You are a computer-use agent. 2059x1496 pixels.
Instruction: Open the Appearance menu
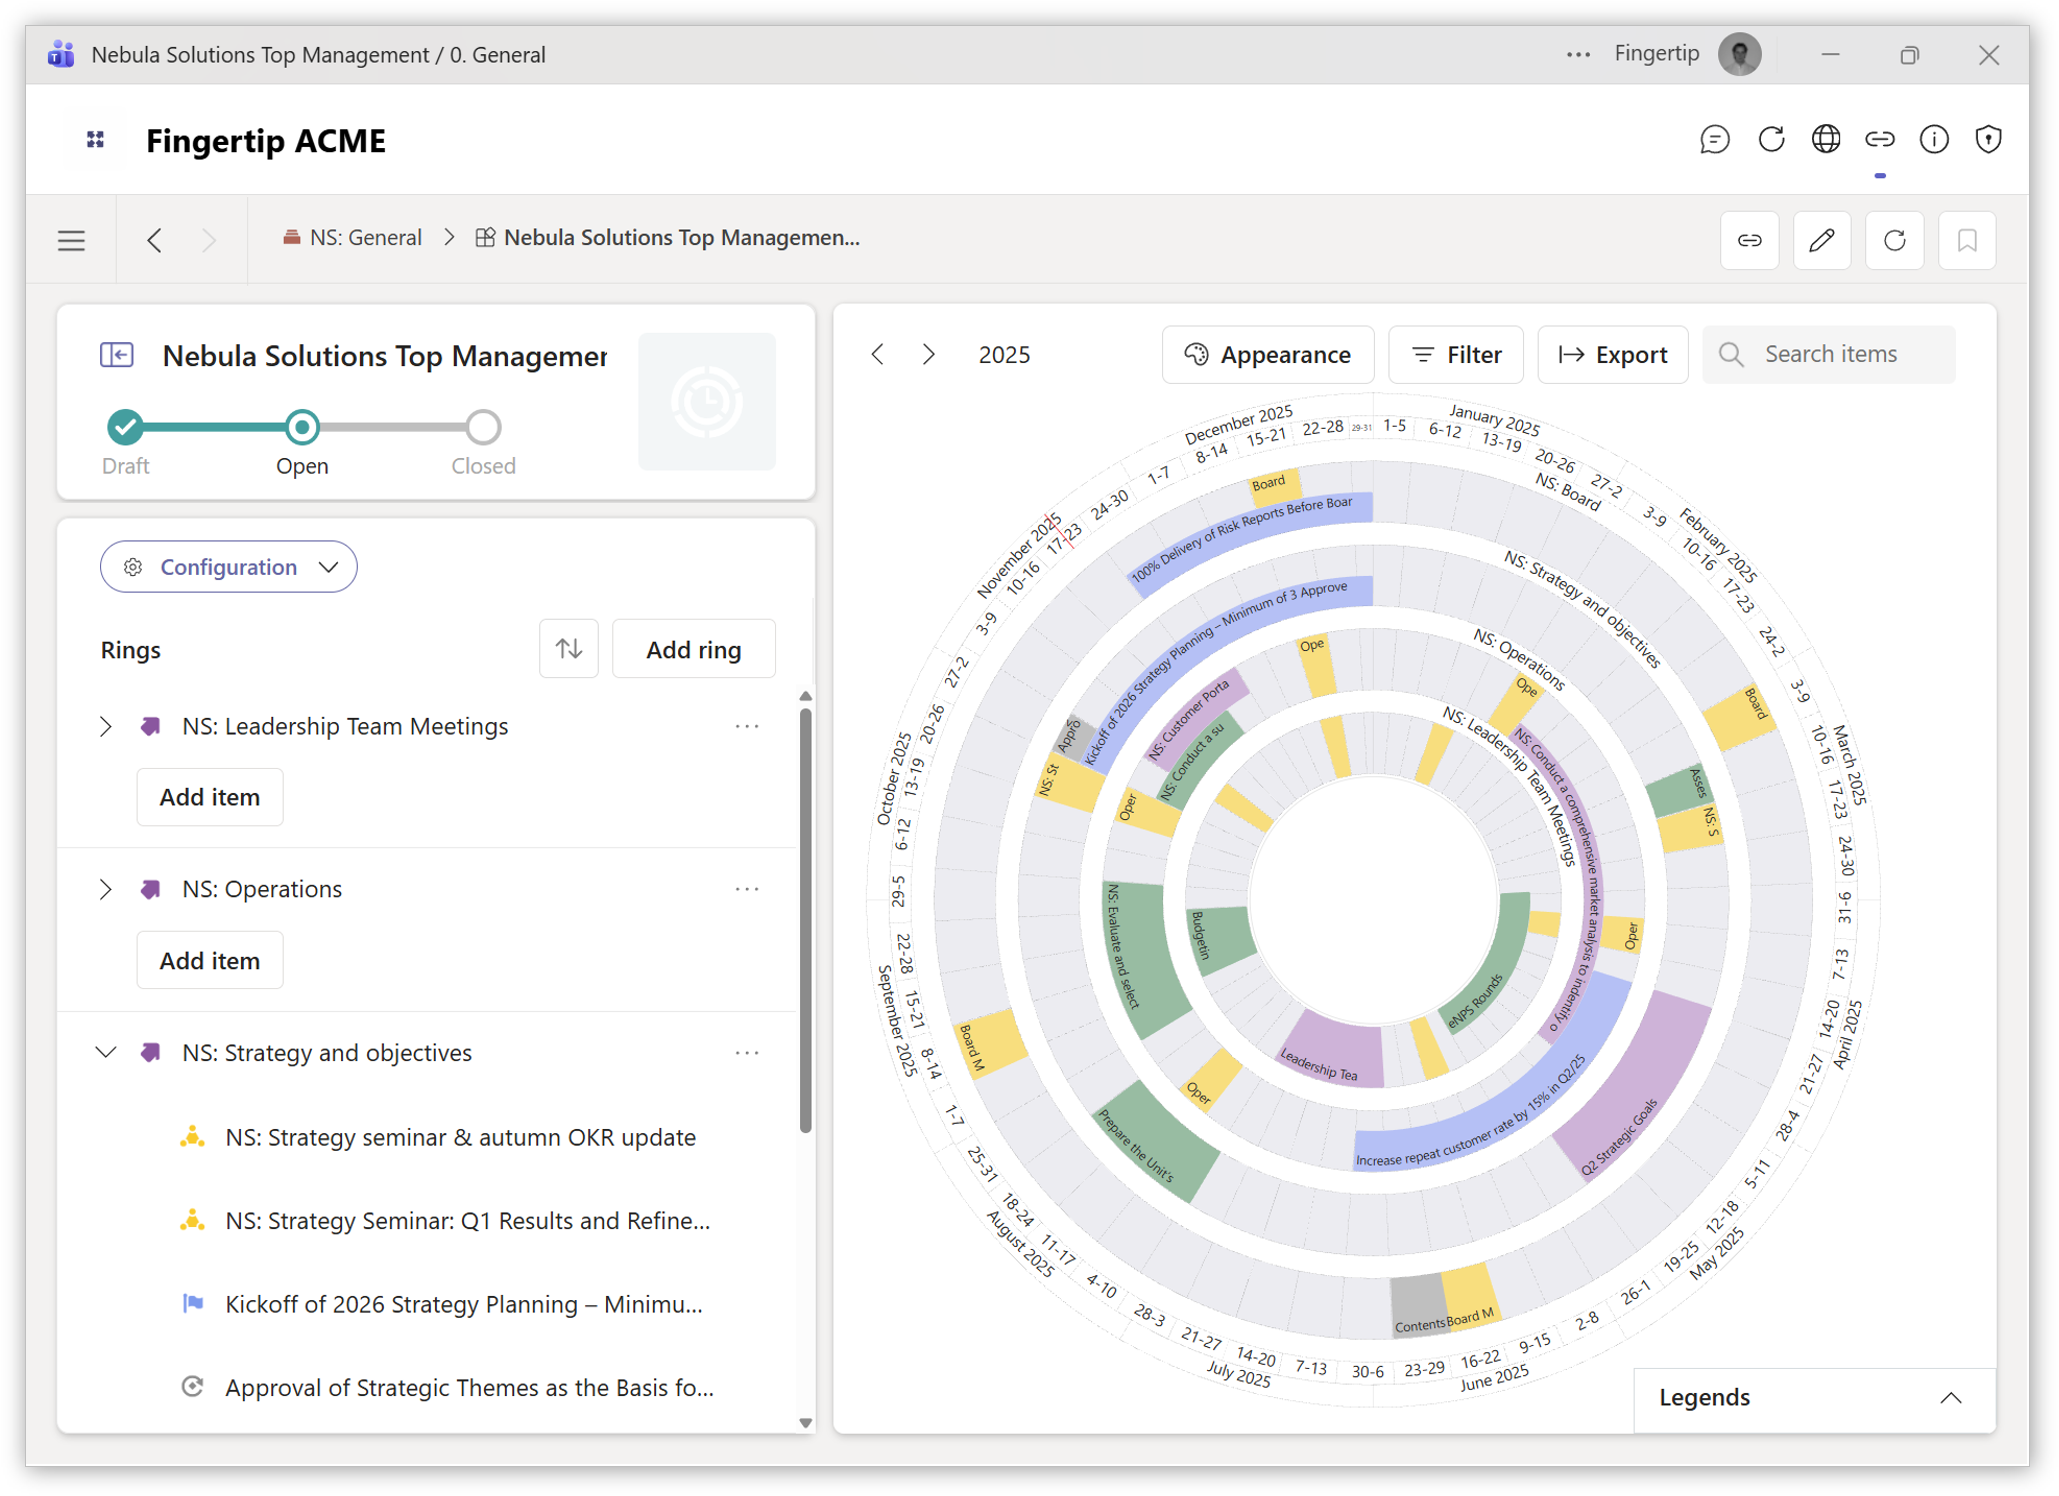[x=1267, y=355]
